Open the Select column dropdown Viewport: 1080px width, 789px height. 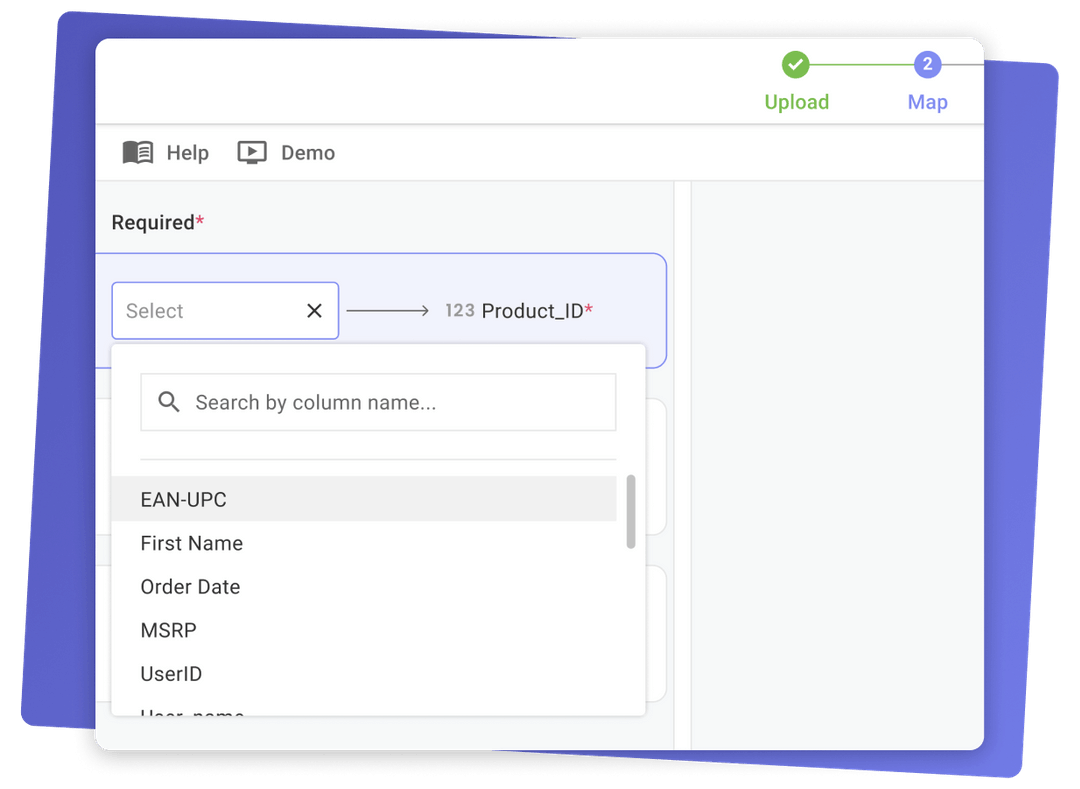[x=200, y=310]
